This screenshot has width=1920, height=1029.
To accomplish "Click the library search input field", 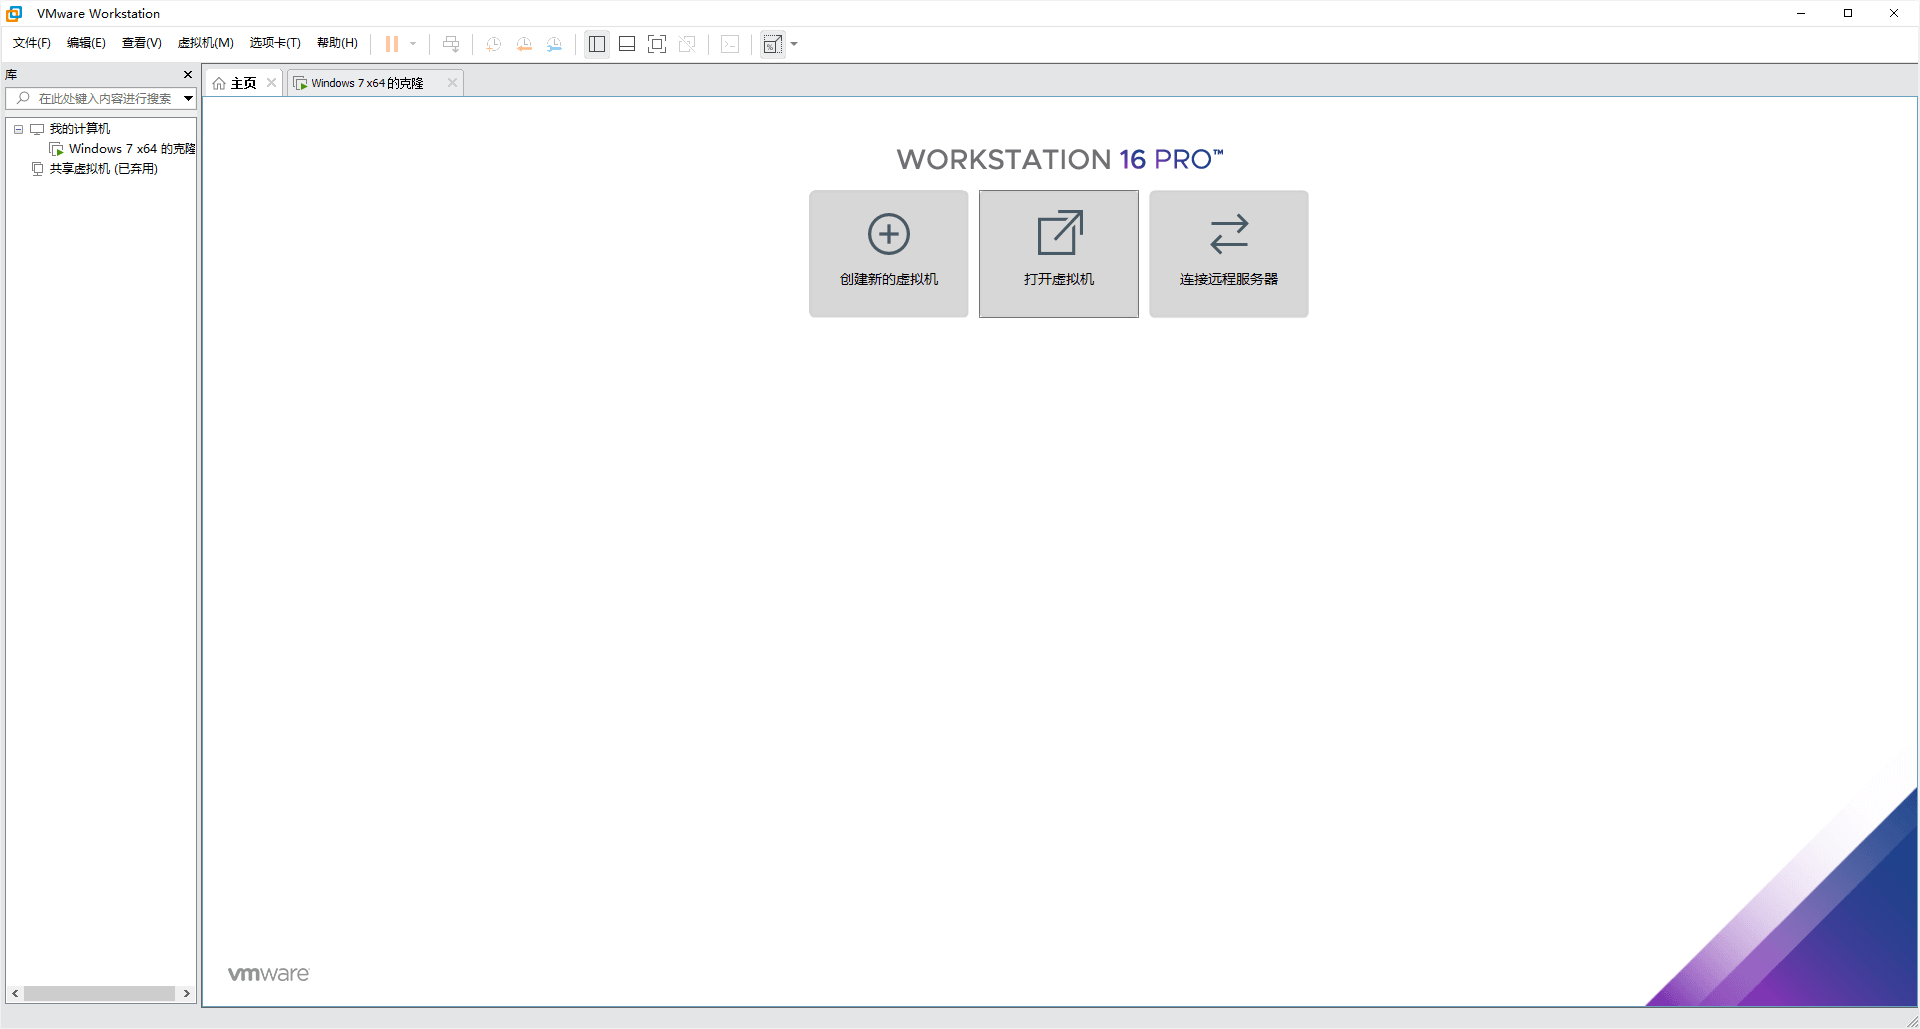I will tap(105, 98).
